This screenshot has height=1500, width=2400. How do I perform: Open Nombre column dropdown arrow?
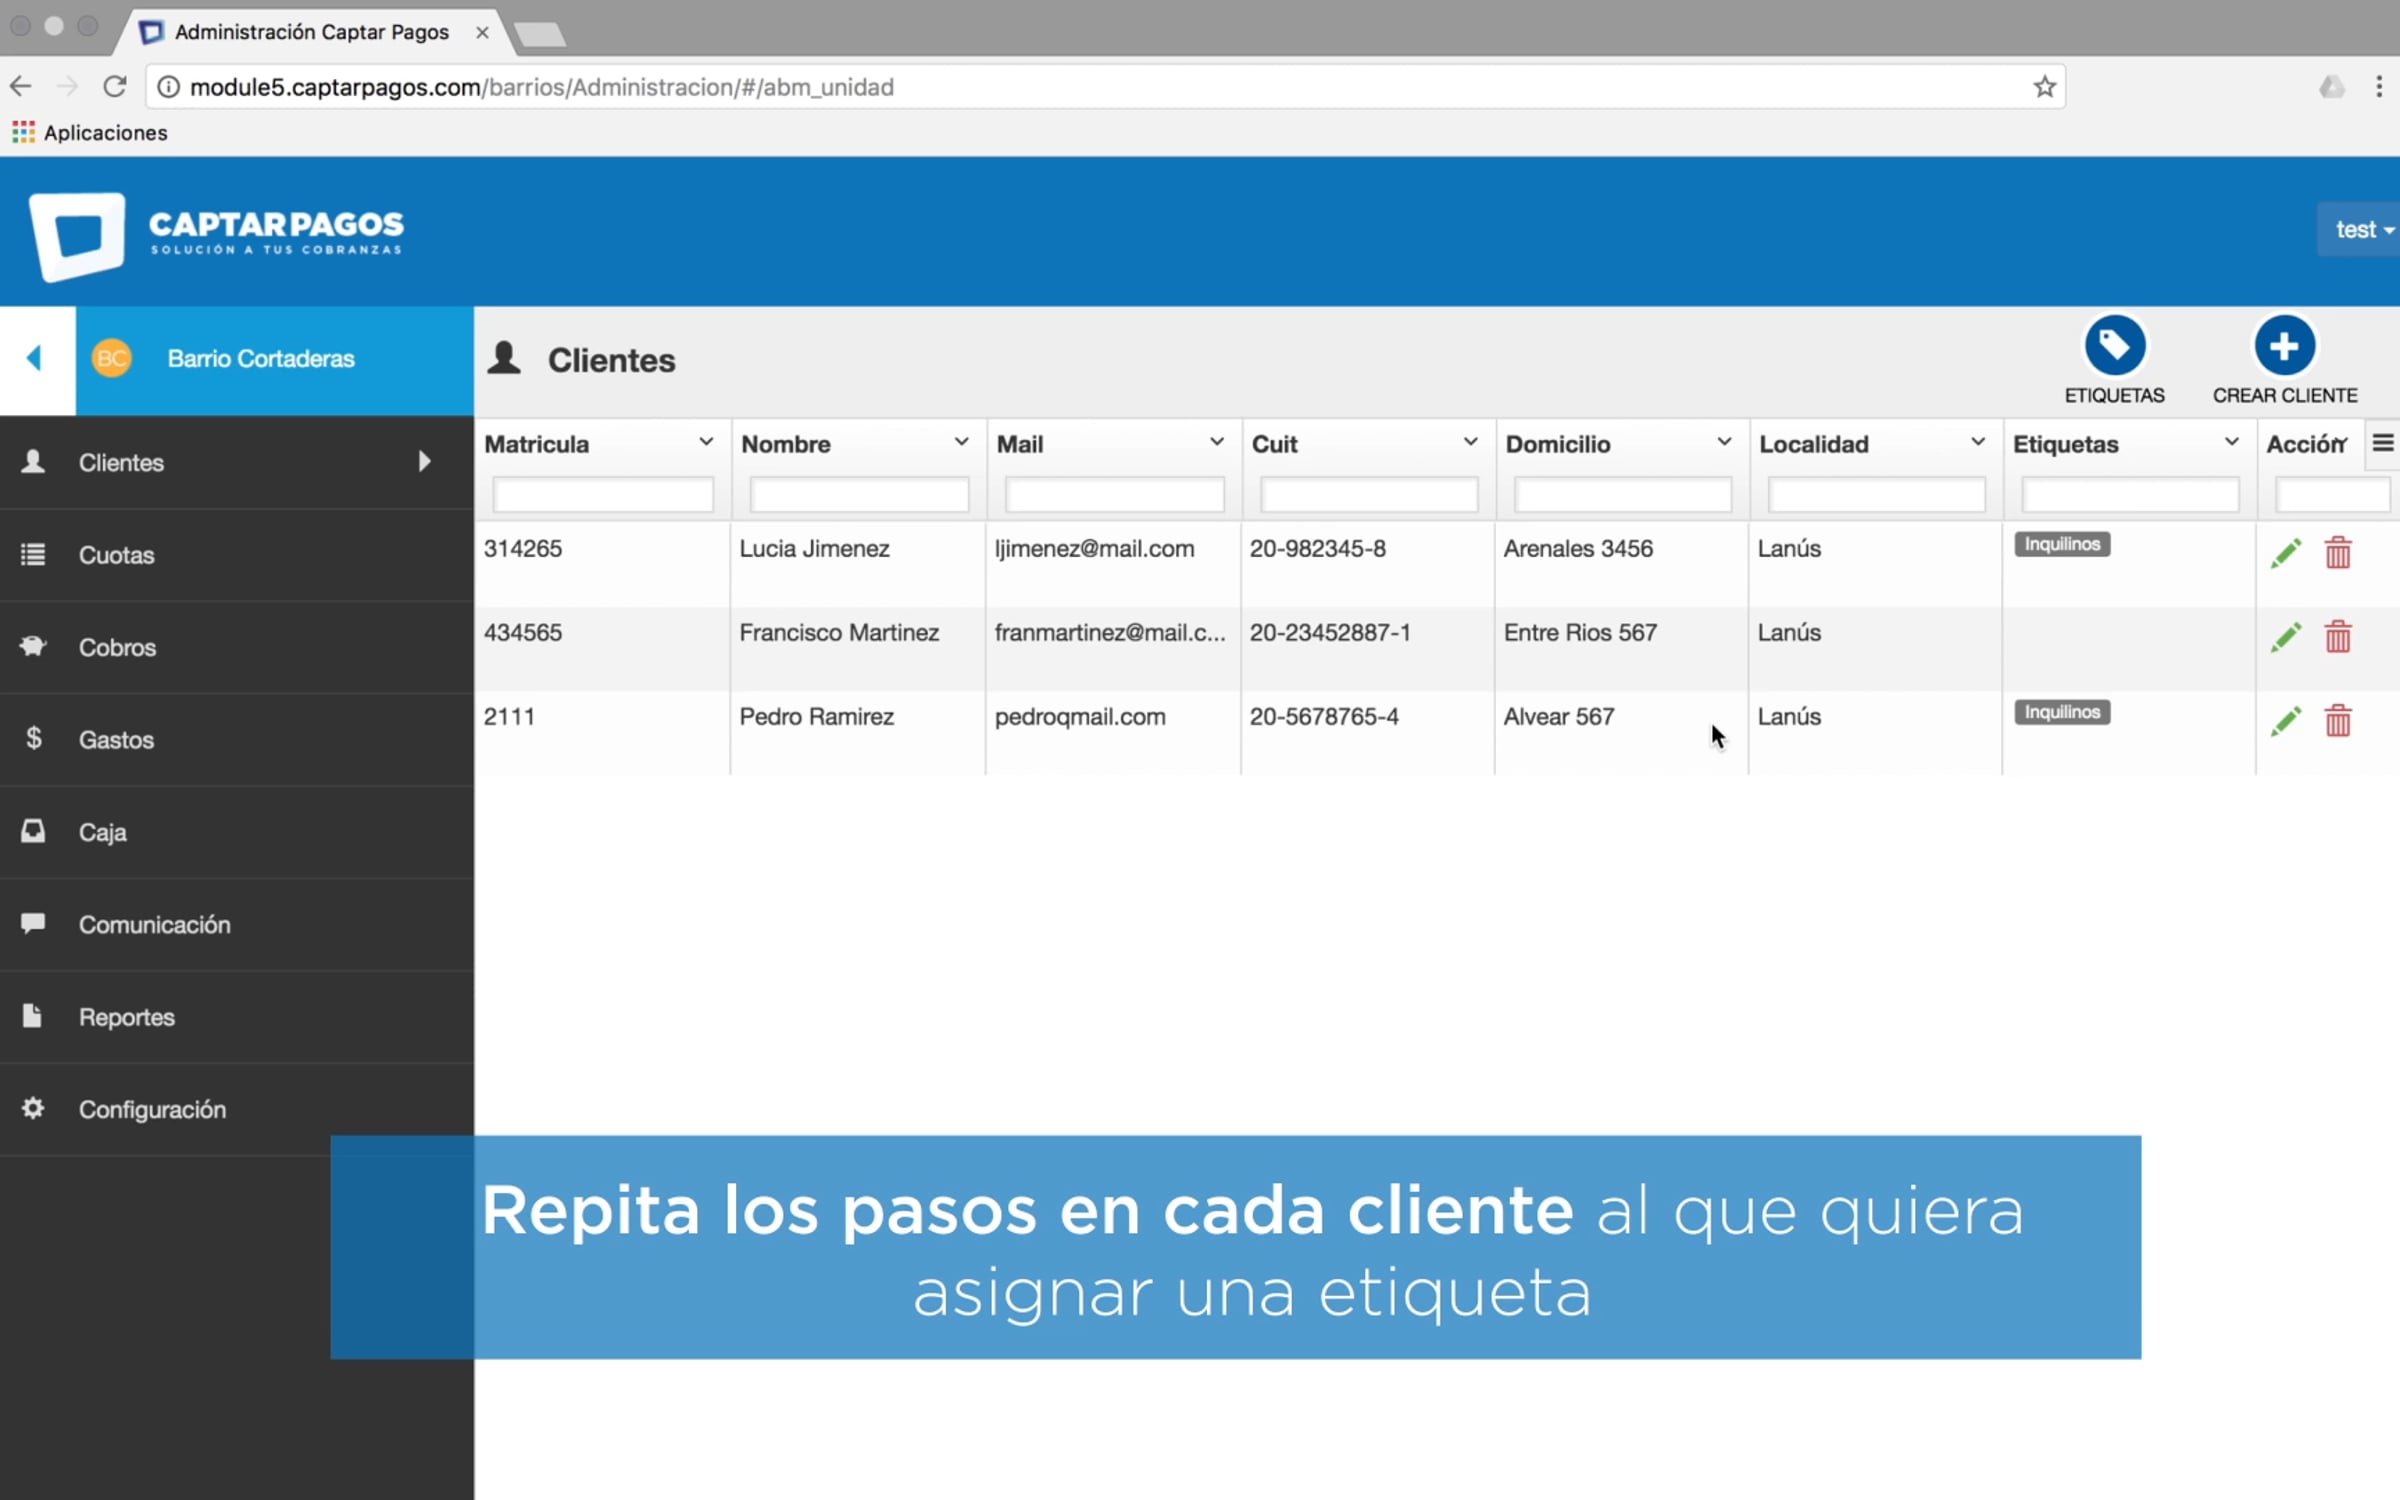pyautogui.click(x=961, y=442)
